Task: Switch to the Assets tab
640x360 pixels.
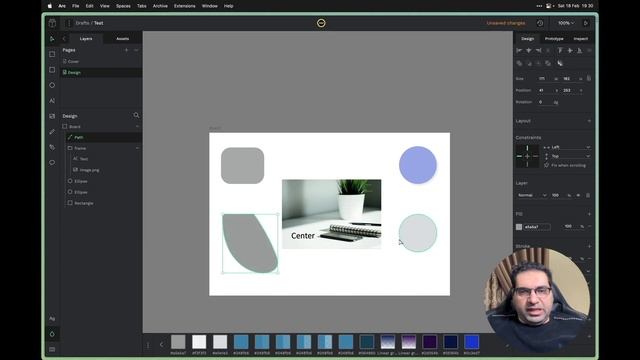Action: point(122,39)
